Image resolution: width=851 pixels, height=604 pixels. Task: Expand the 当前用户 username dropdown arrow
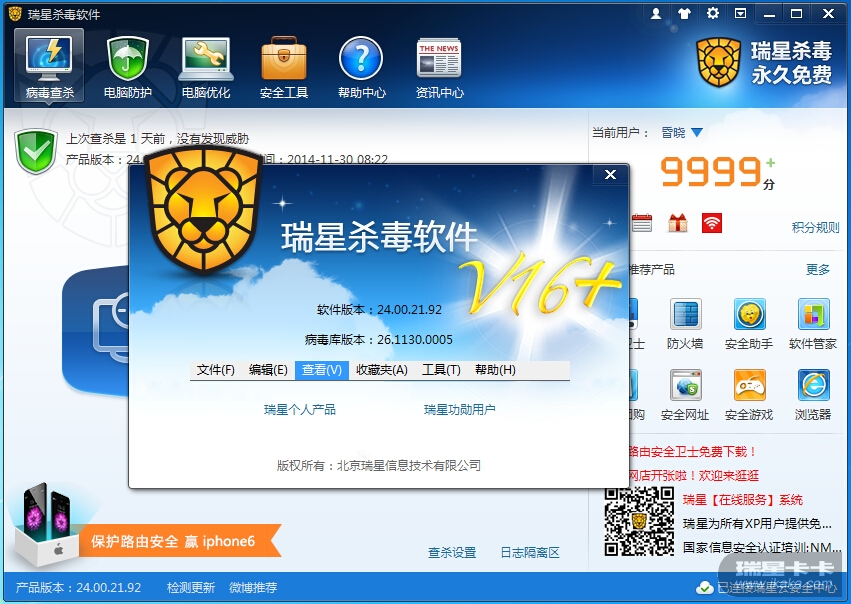point(697,132)
